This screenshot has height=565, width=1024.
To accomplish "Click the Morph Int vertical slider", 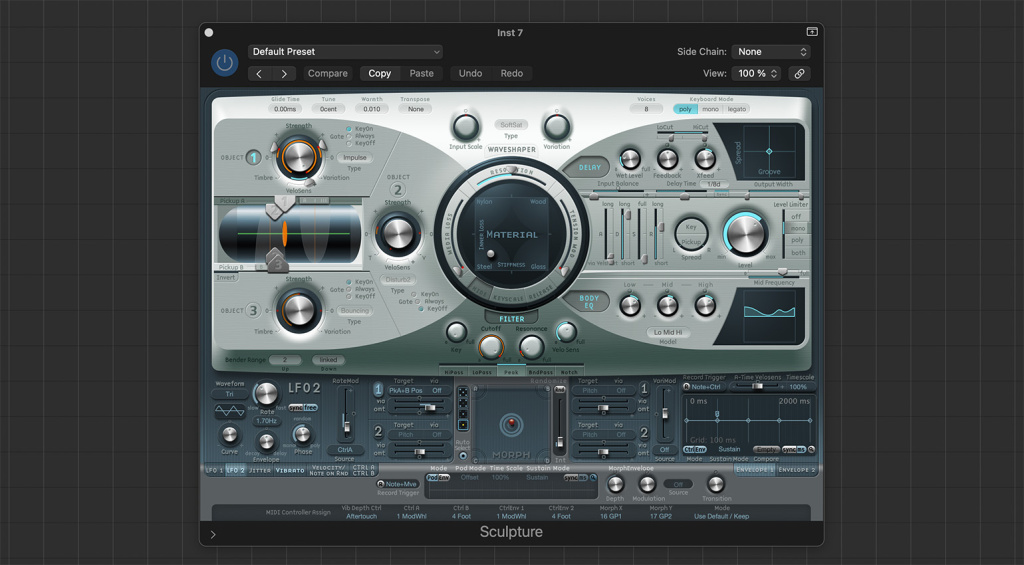I will [x=560, y=425].
